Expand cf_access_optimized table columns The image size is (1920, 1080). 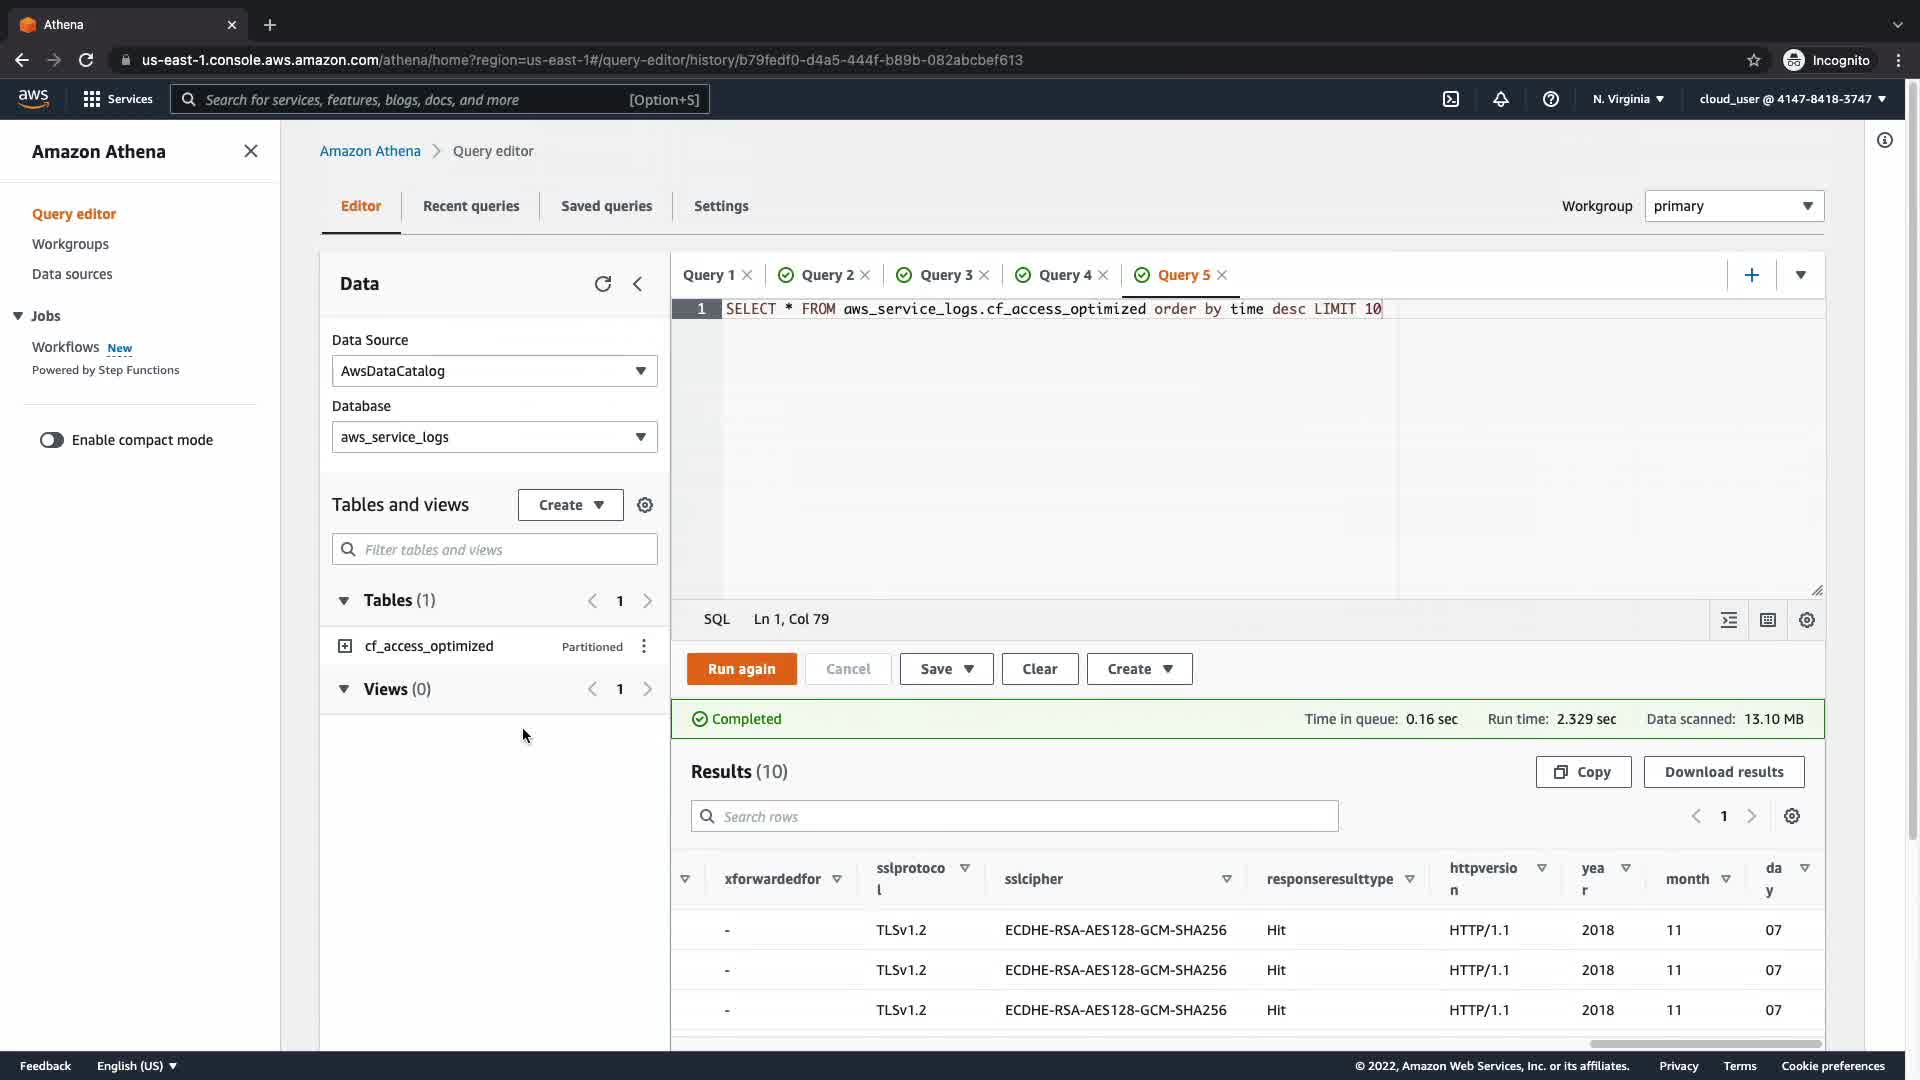(345, 646)
